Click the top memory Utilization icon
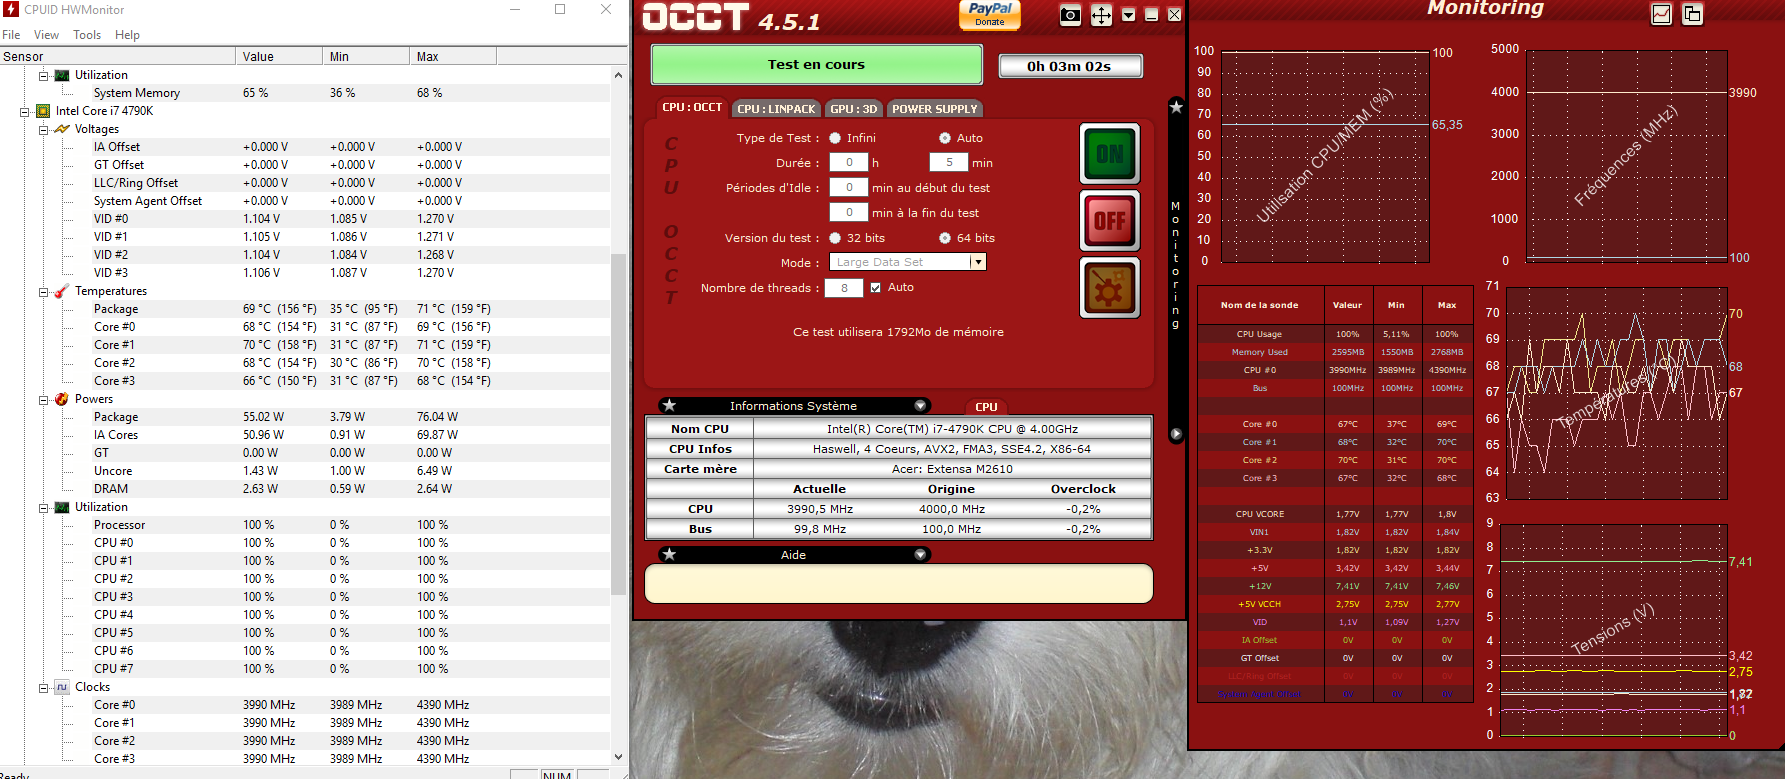Viewport: 1785px width, 779px height. click(x=62, y=75)
